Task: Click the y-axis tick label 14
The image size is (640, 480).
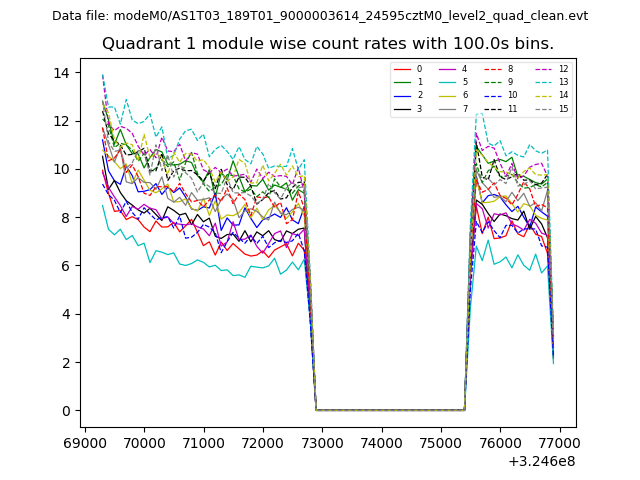Action: (60, 73)
